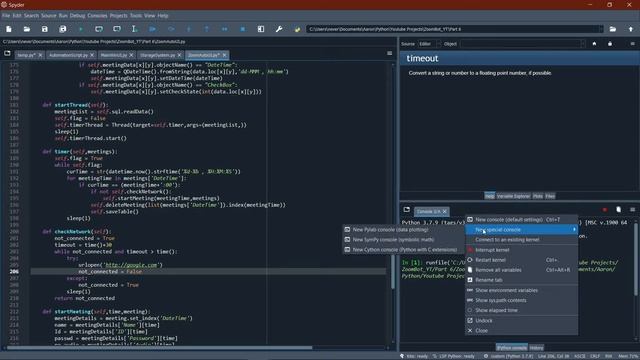Open the Tools menu
The height and width of the screenshot is (360, 640).
point(136,16)
